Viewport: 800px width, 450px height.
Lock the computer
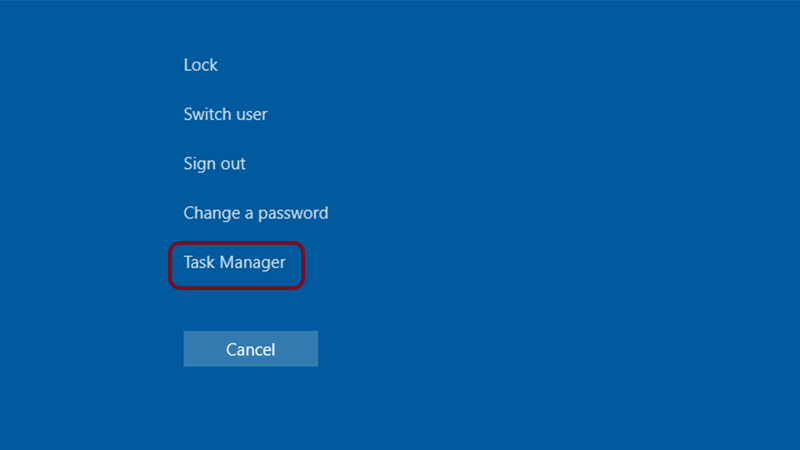coord(201,65)
